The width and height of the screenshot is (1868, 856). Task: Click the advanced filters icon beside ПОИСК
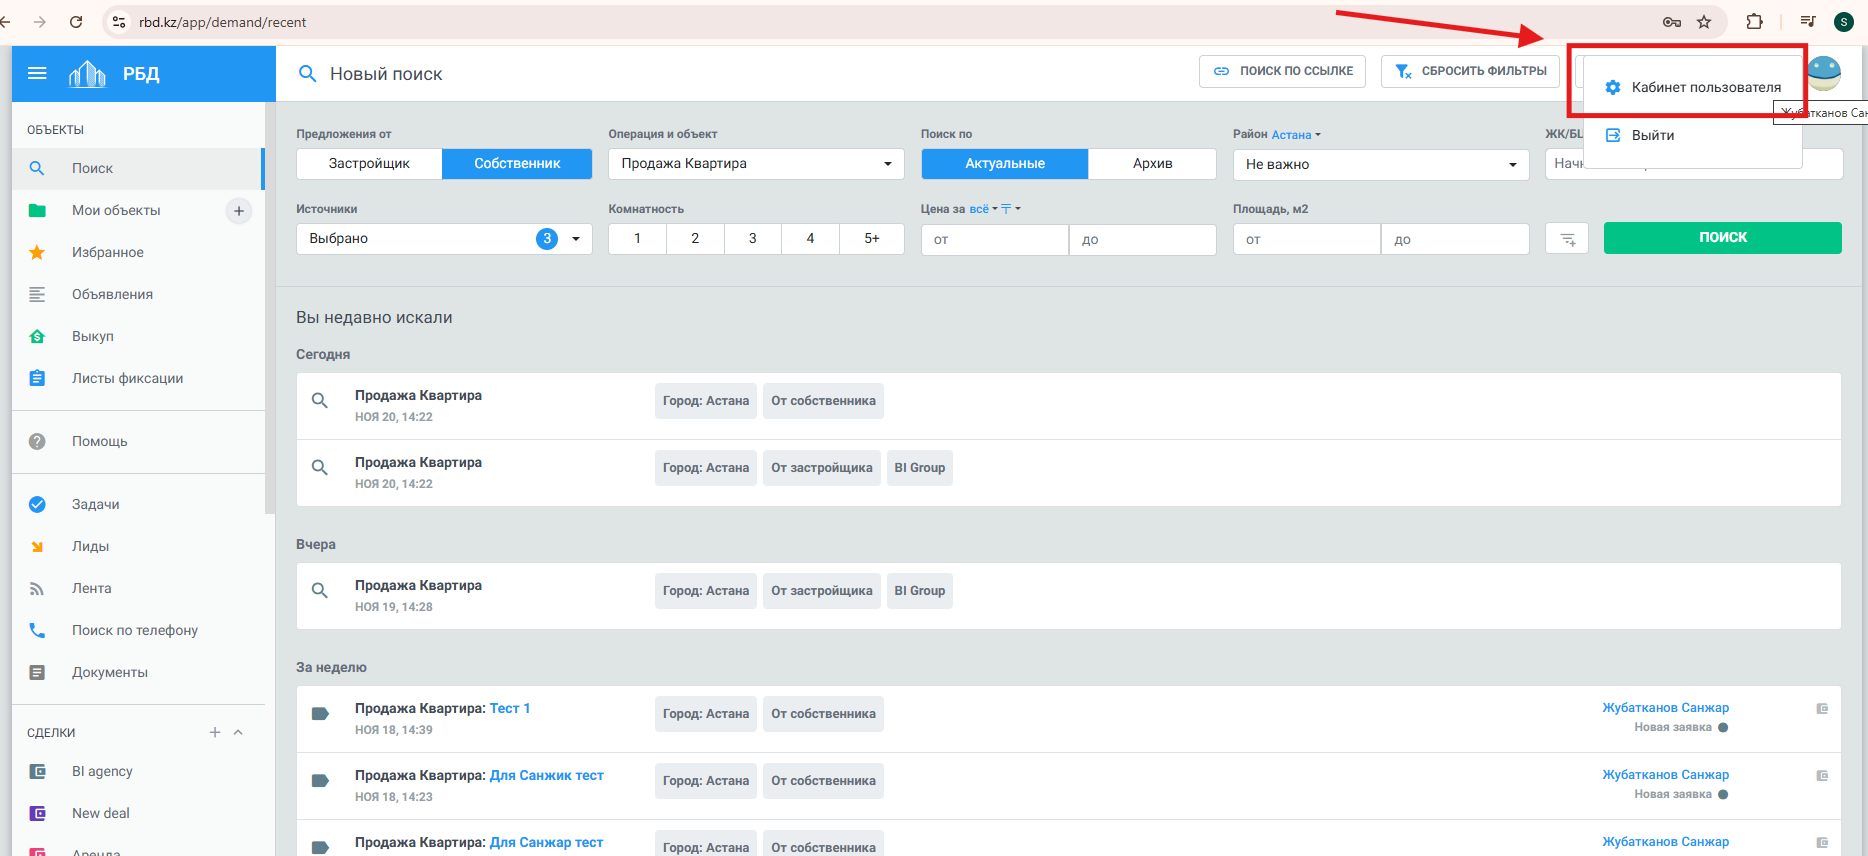pos(1567,239)
